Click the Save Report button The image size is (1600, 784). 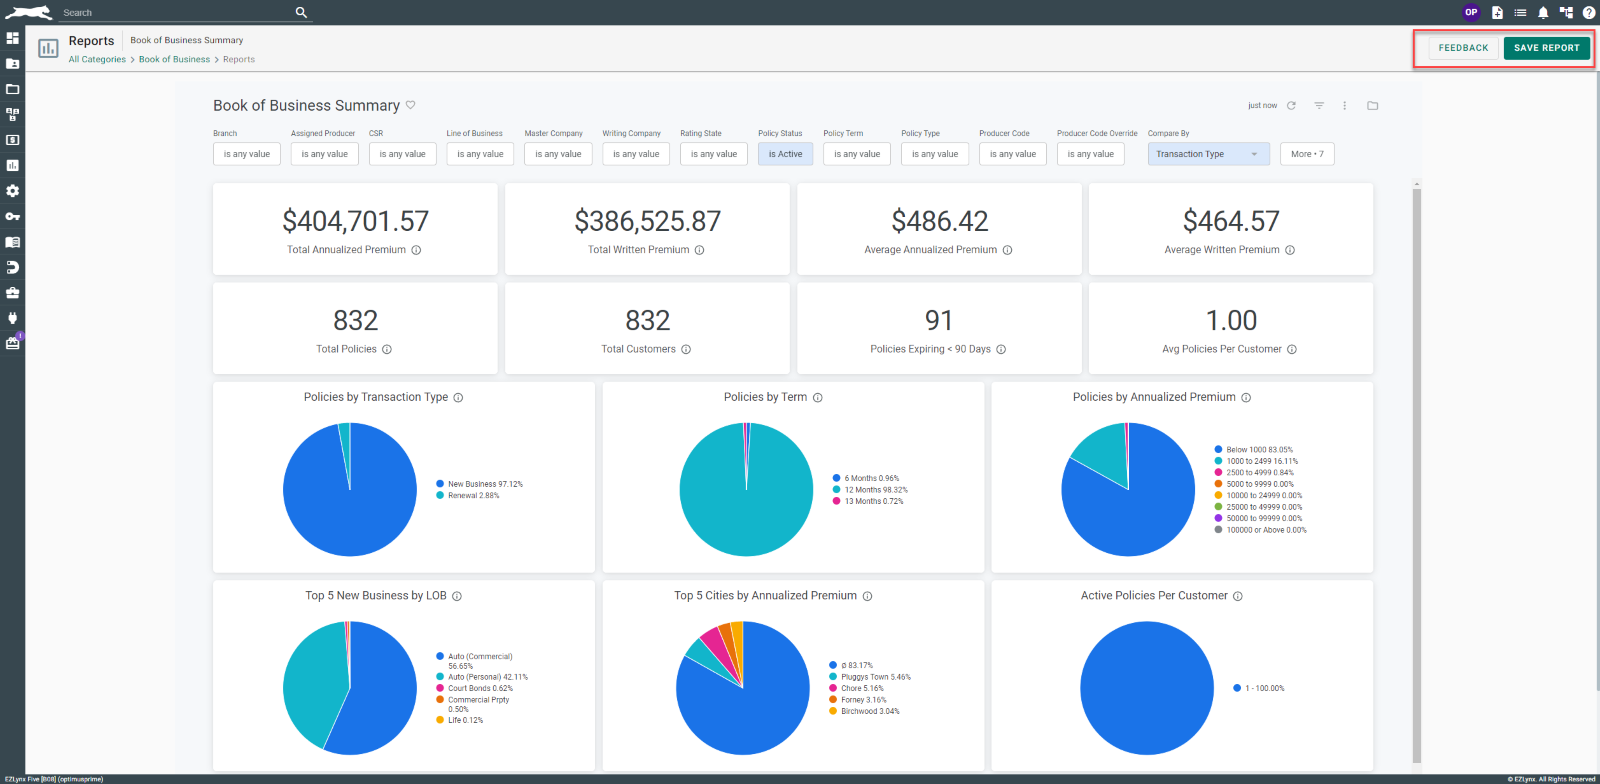(1547, 48)
